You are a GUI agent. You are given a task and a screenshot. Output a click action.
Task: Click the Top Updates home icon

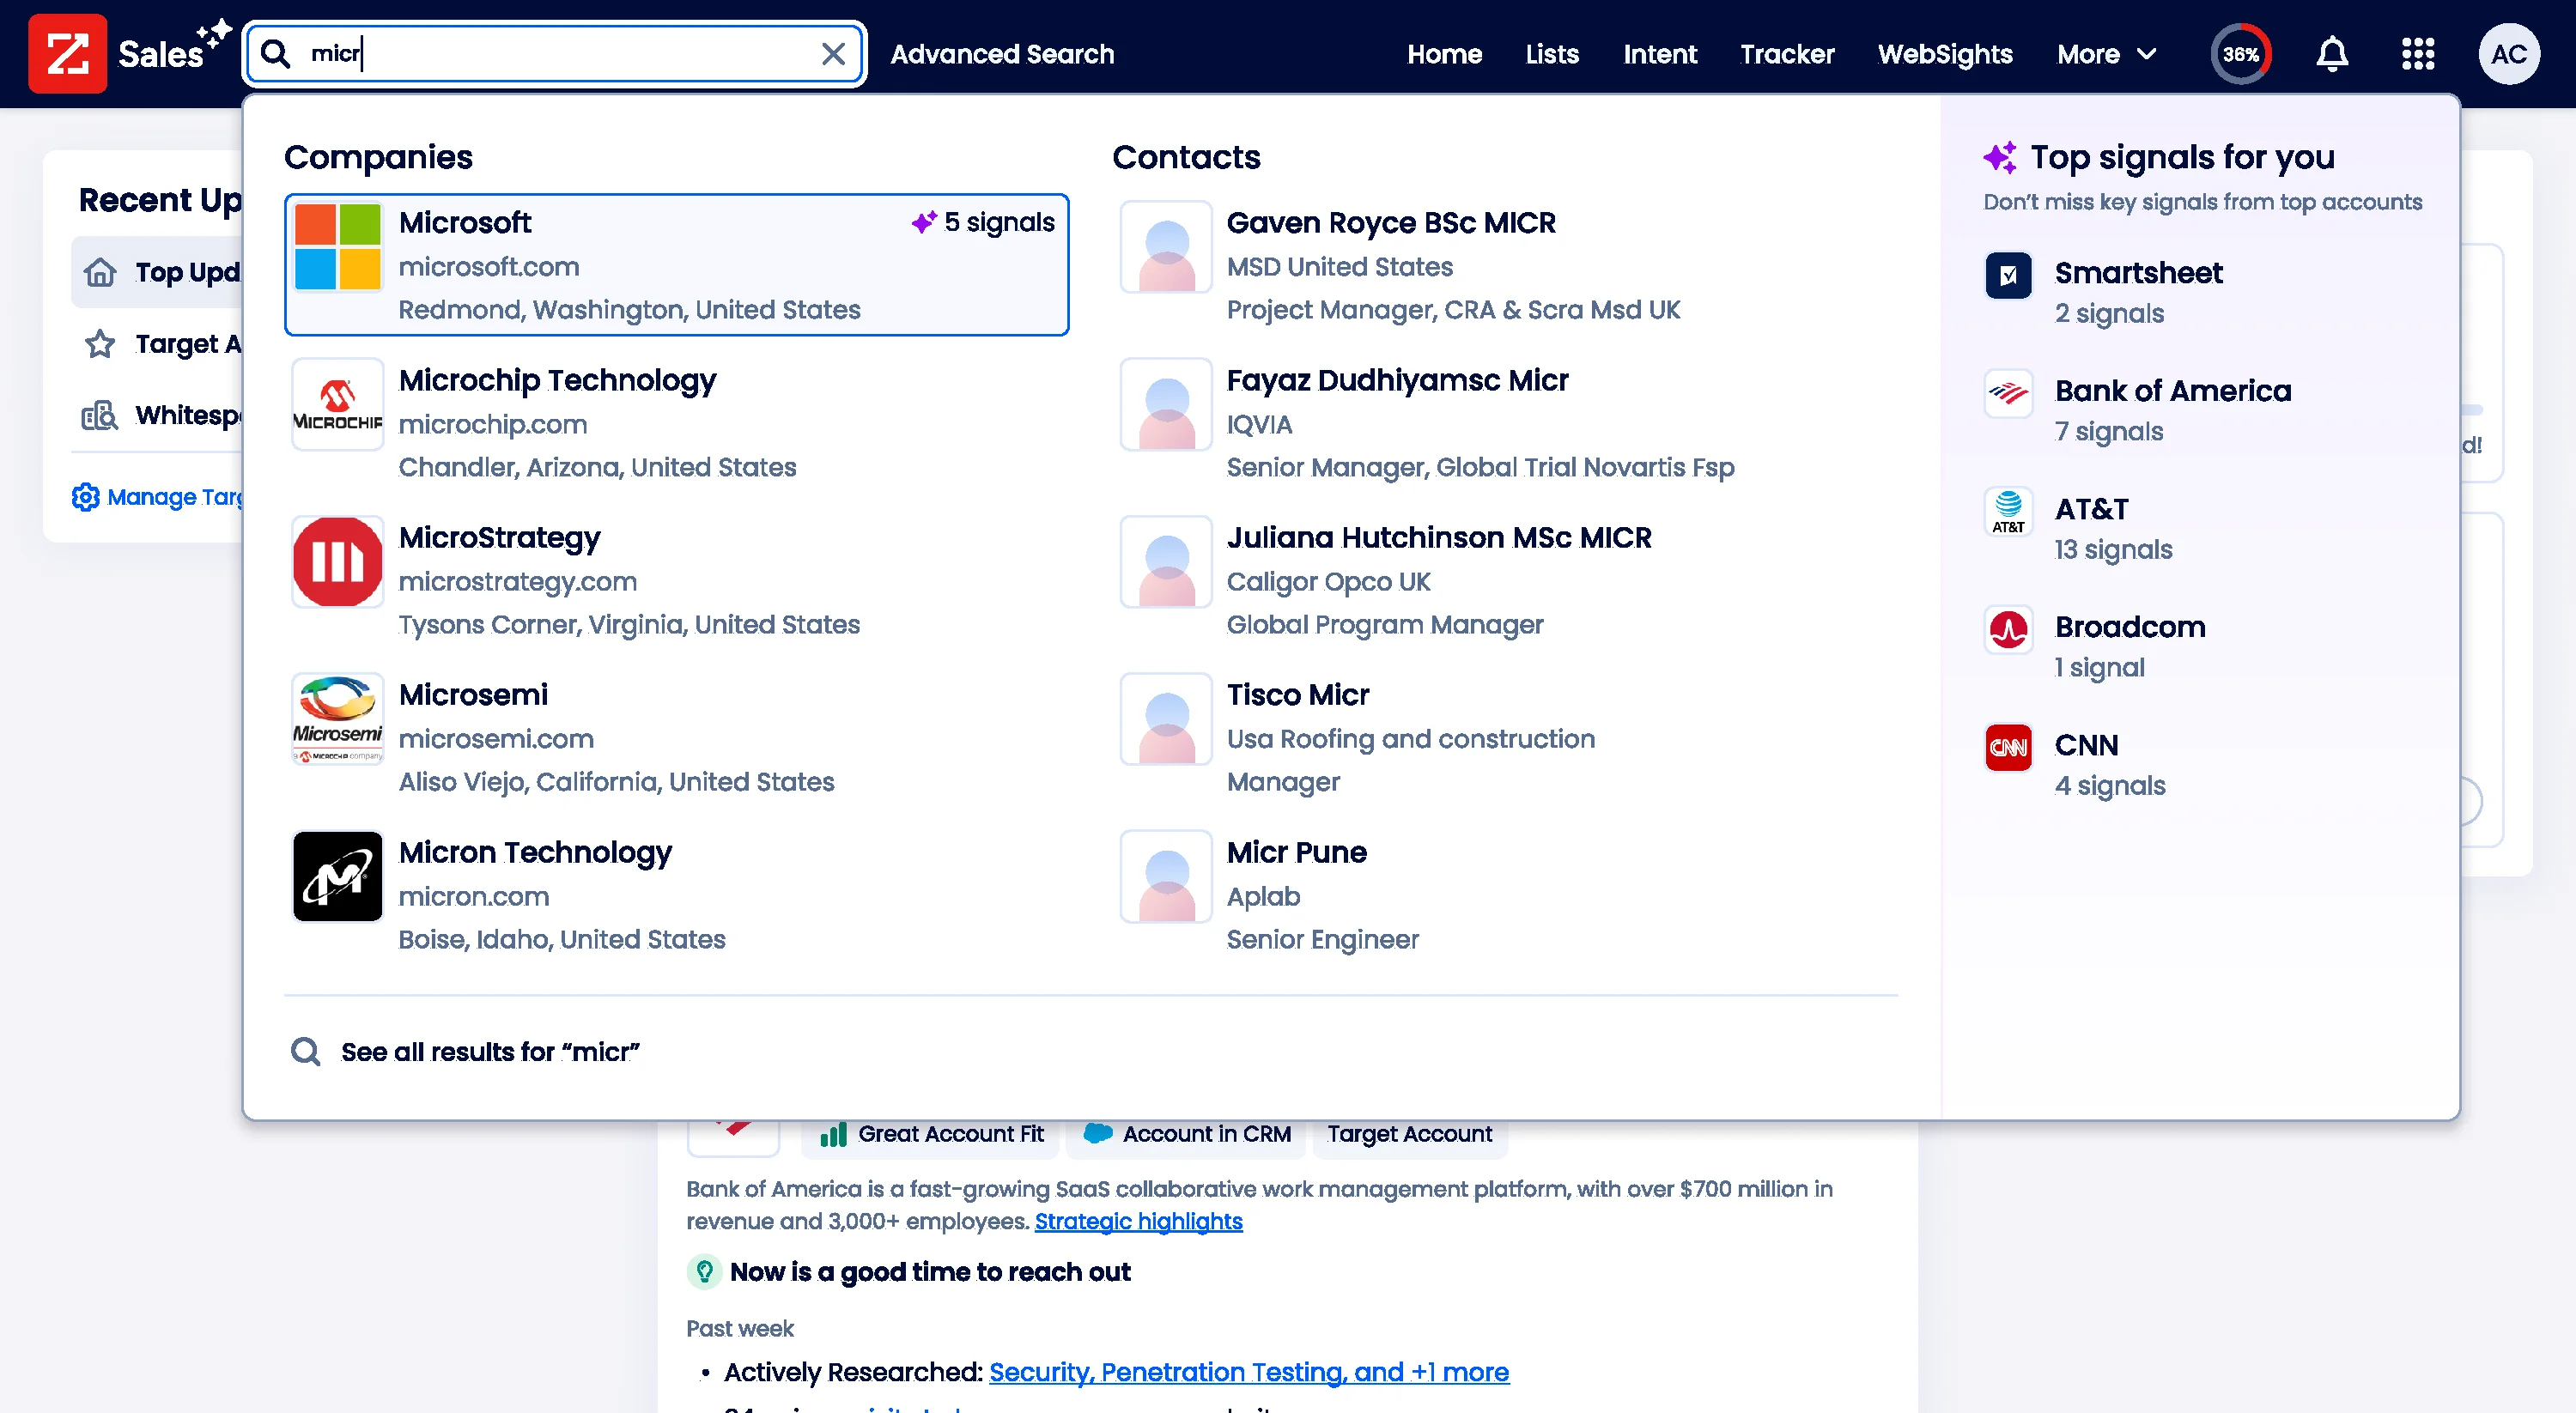(100, 271)
